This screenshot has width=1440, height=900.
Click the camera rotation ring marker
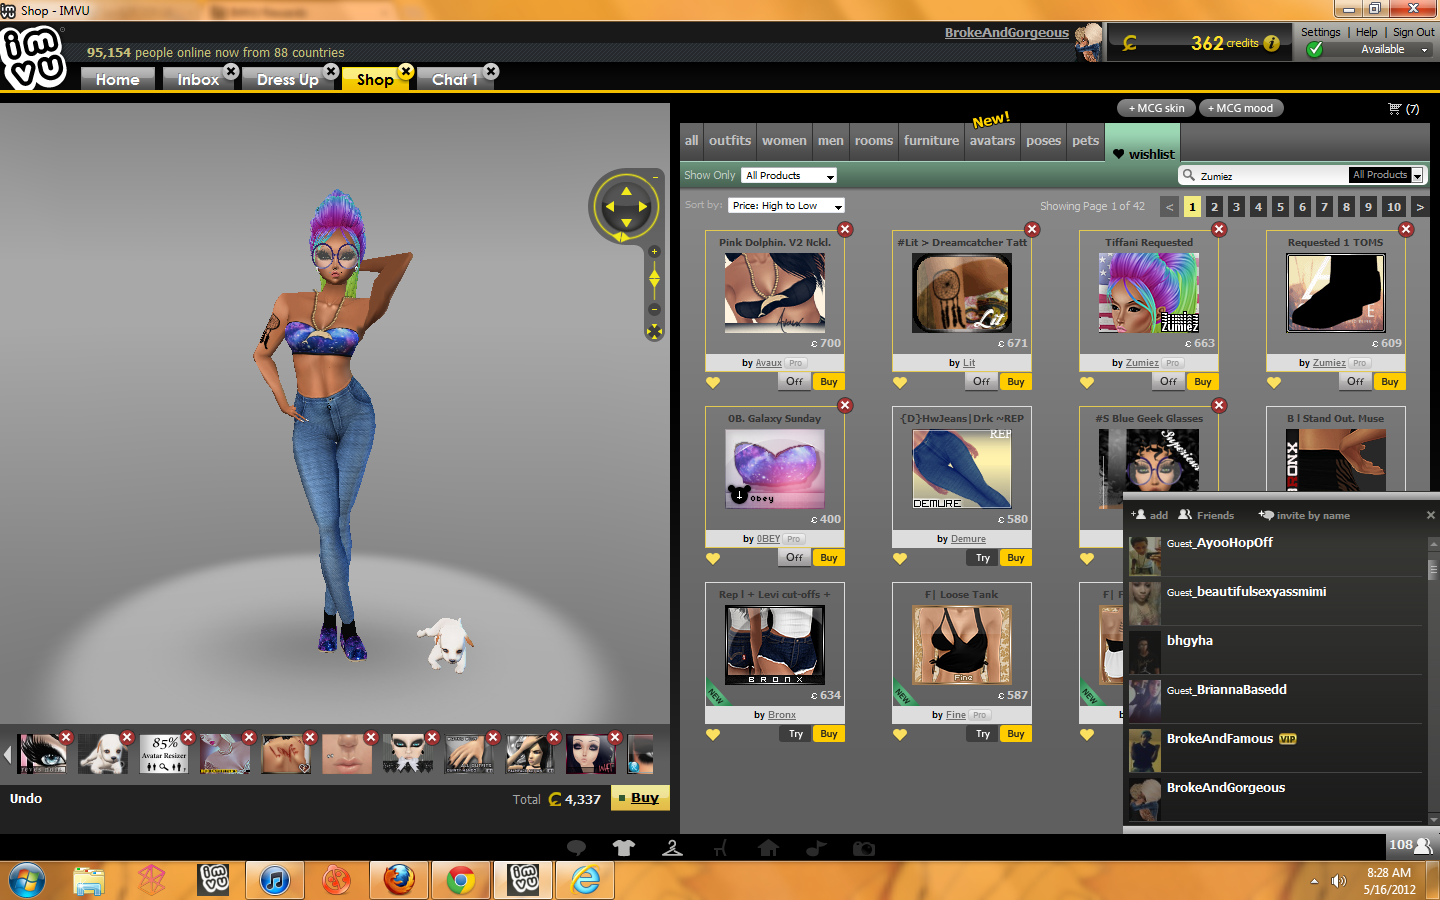622,237
